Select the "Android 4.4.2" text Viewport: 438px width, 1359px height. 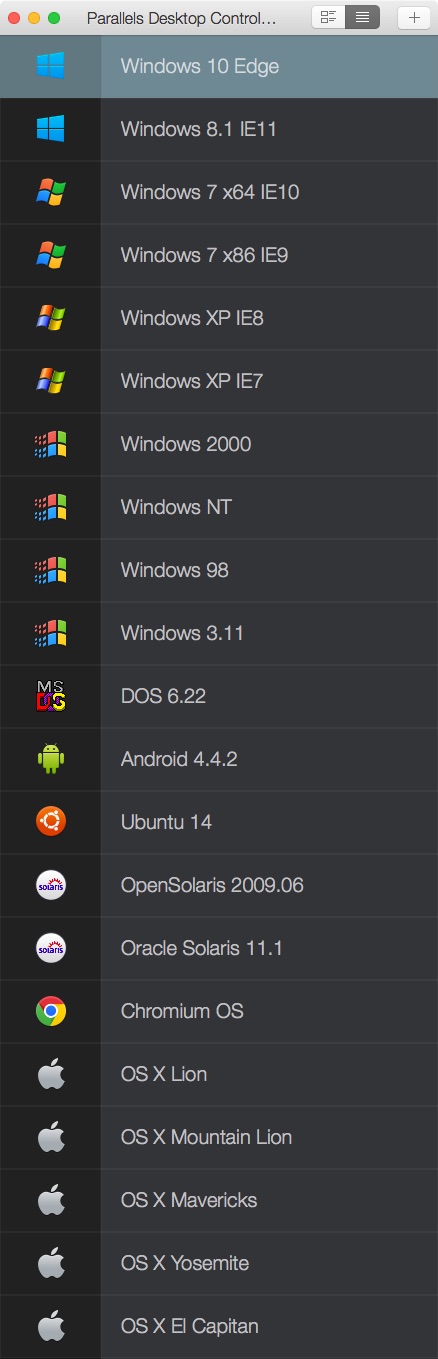tap(179, 759)
